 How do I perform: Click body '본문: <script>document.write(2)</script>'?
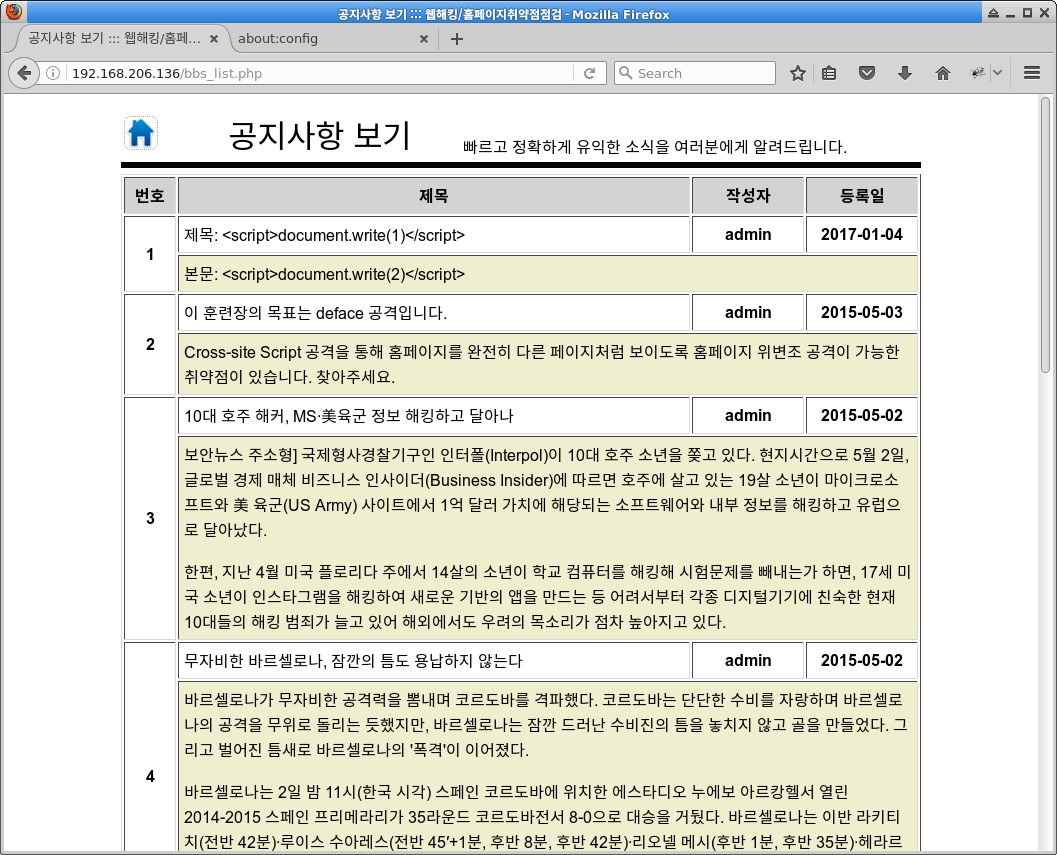click(324, 274)
